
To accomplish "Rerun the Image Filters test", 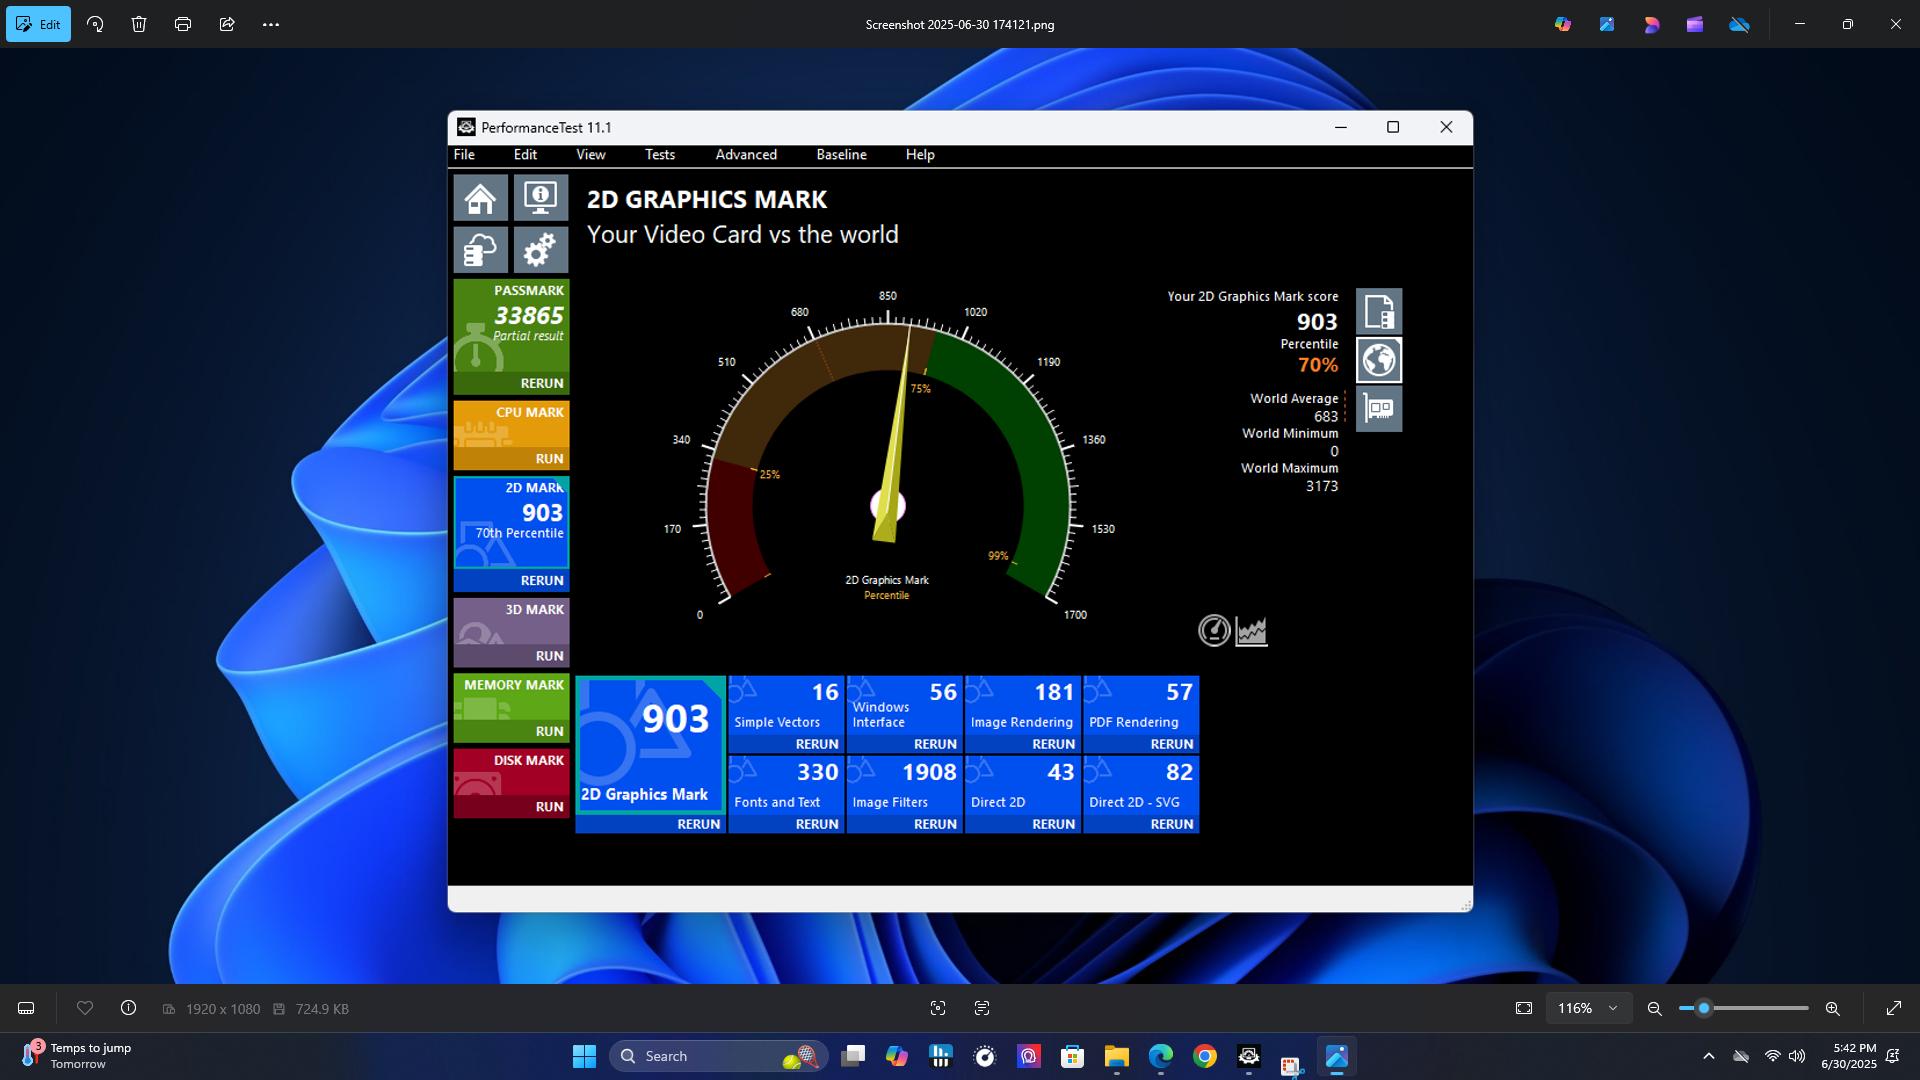I will (935, 824).
